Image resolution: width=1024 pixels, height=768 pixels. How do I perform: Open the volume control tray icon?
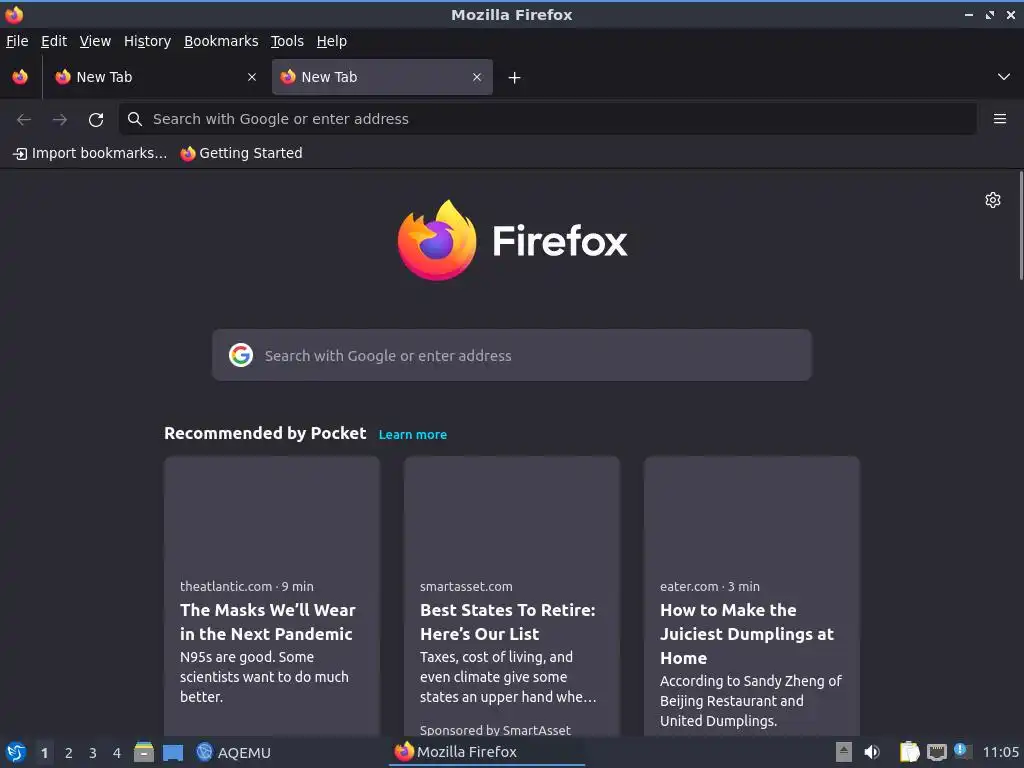[872, 752]
